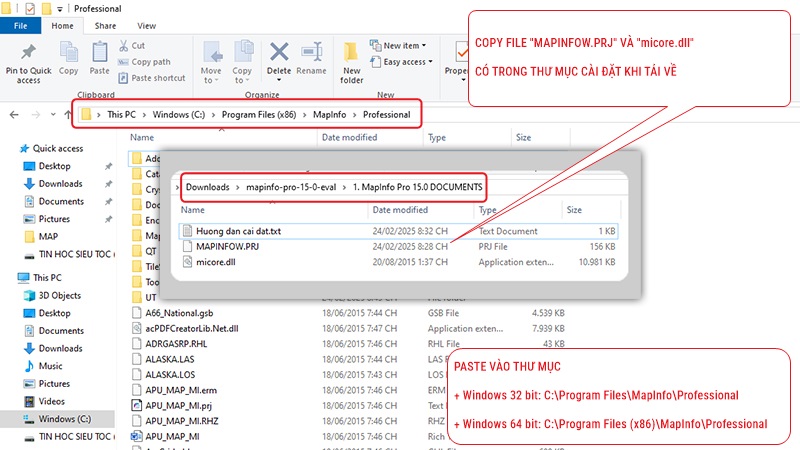Open the New item dropdown
This screenshot has height=450, width=800.
398,45
